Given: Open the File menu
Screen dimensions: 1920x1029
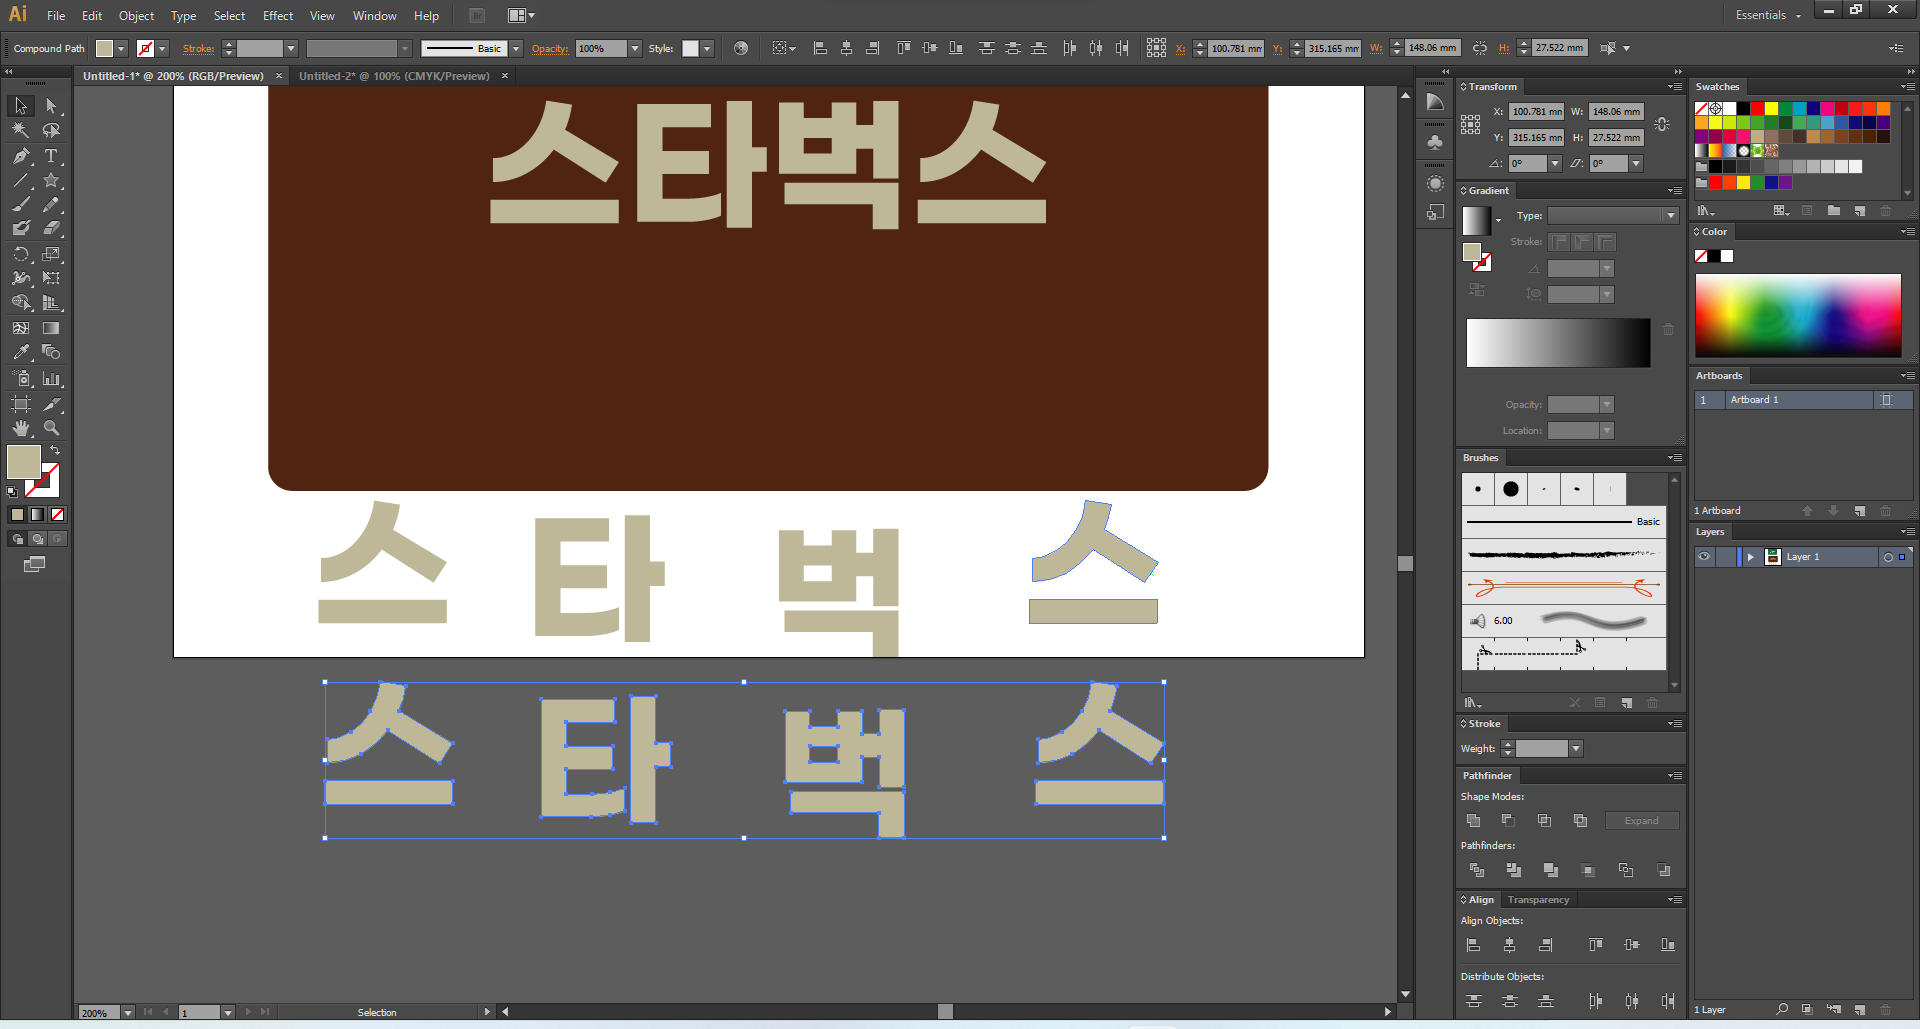Looking at the screenshot, I should tap(56, 16).
